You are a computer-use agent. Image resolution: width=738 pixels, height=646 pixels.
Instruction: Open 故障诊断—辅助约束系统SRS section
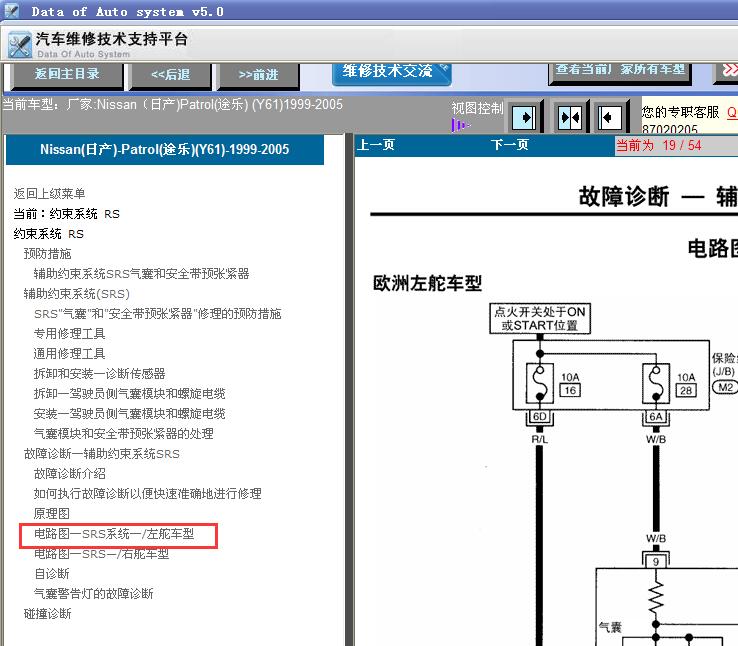[x=102, y=454]
